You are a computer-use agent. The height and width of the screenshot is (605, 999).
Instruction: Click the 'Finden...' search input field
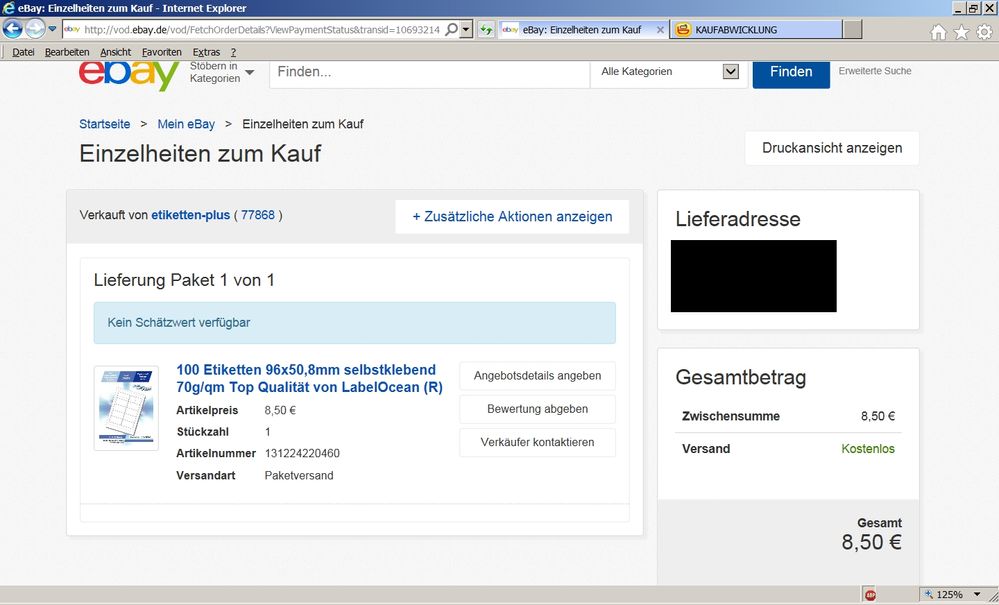pyautogui.click(x=429, y=72)
